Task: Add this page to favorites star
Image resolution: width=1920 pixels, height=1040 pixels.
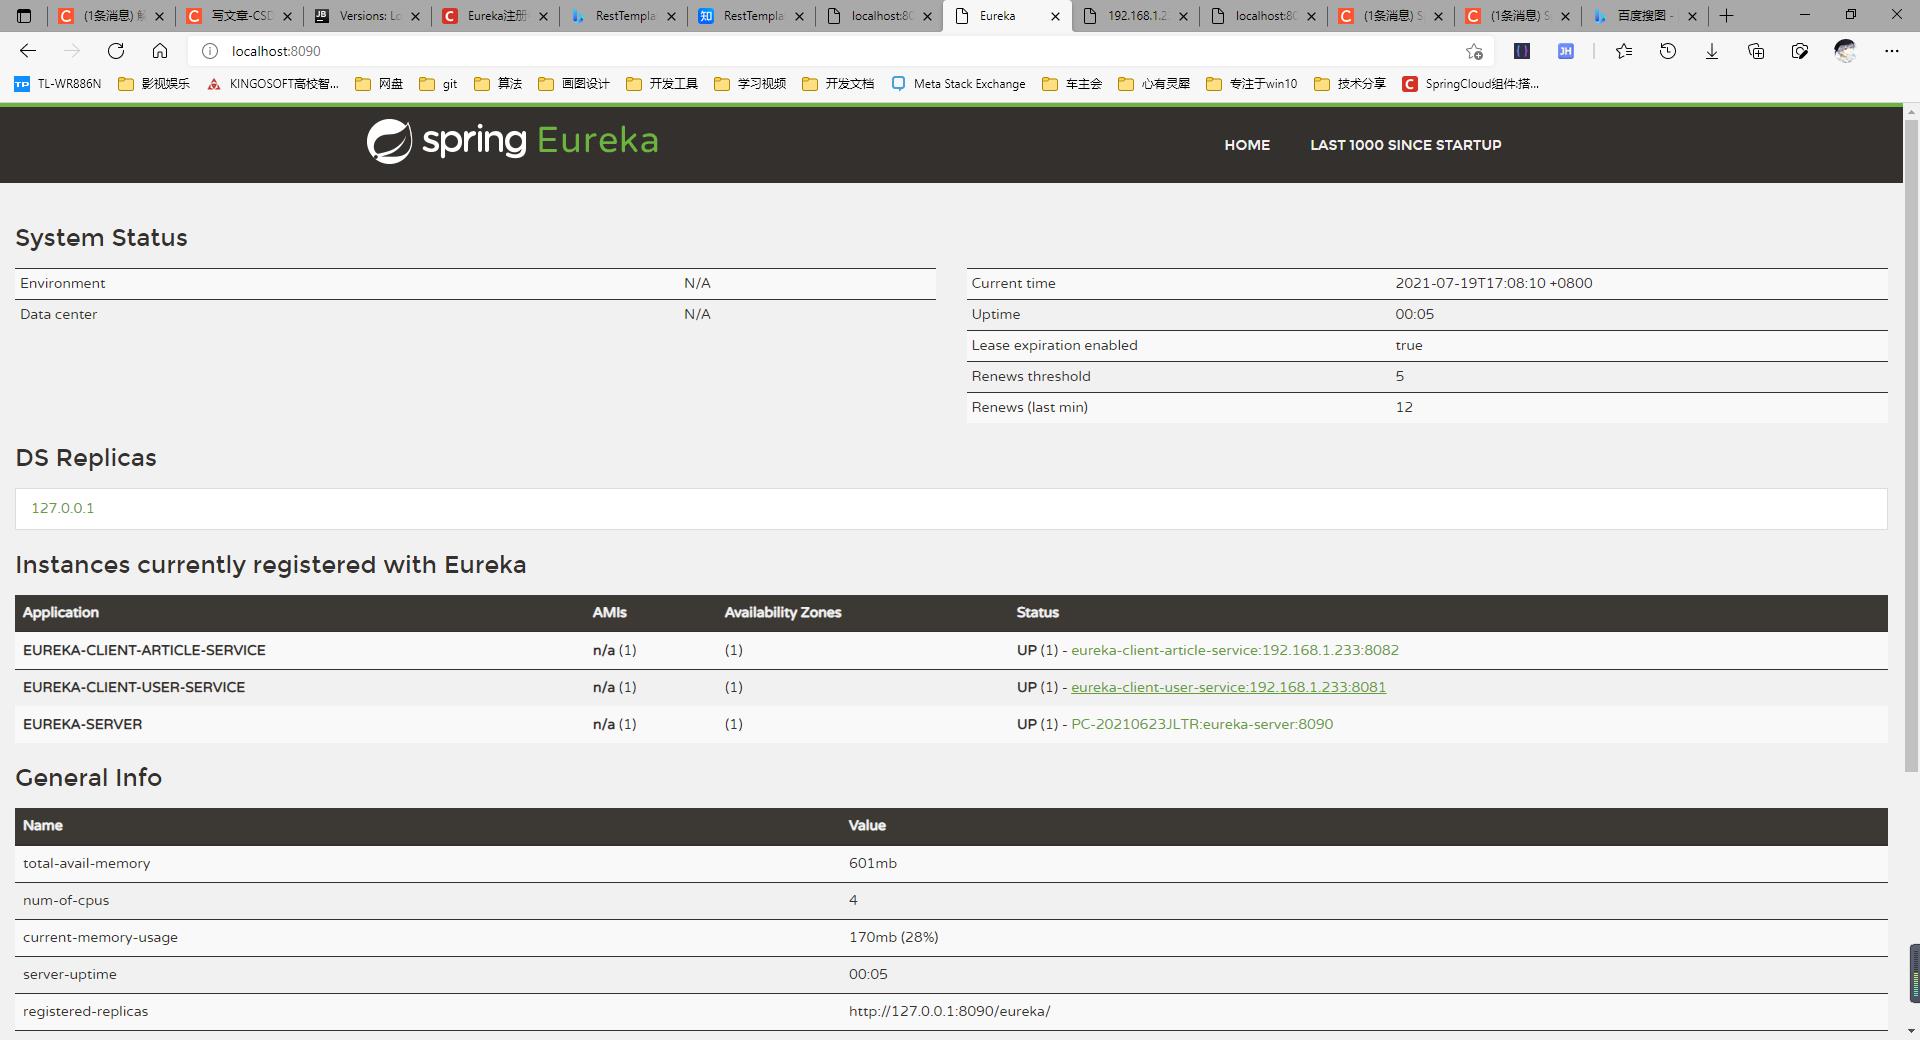Action: (1474, 51)
